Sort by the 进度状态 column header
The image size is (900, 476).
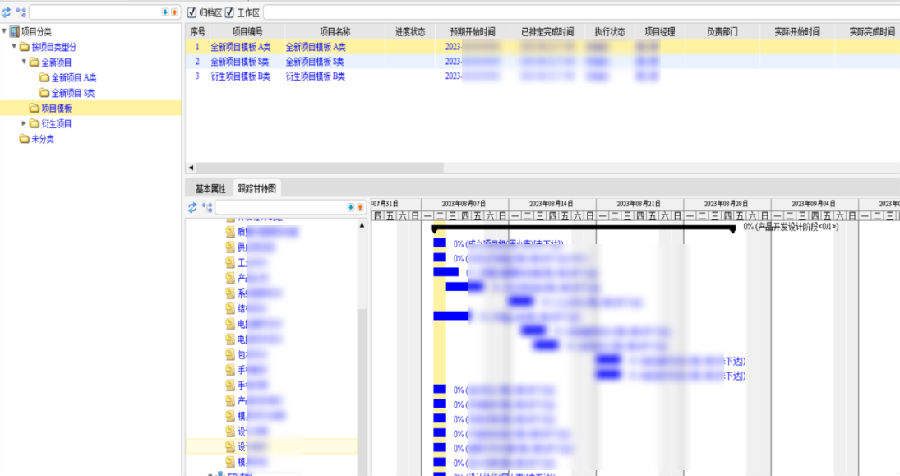point(410,32)
